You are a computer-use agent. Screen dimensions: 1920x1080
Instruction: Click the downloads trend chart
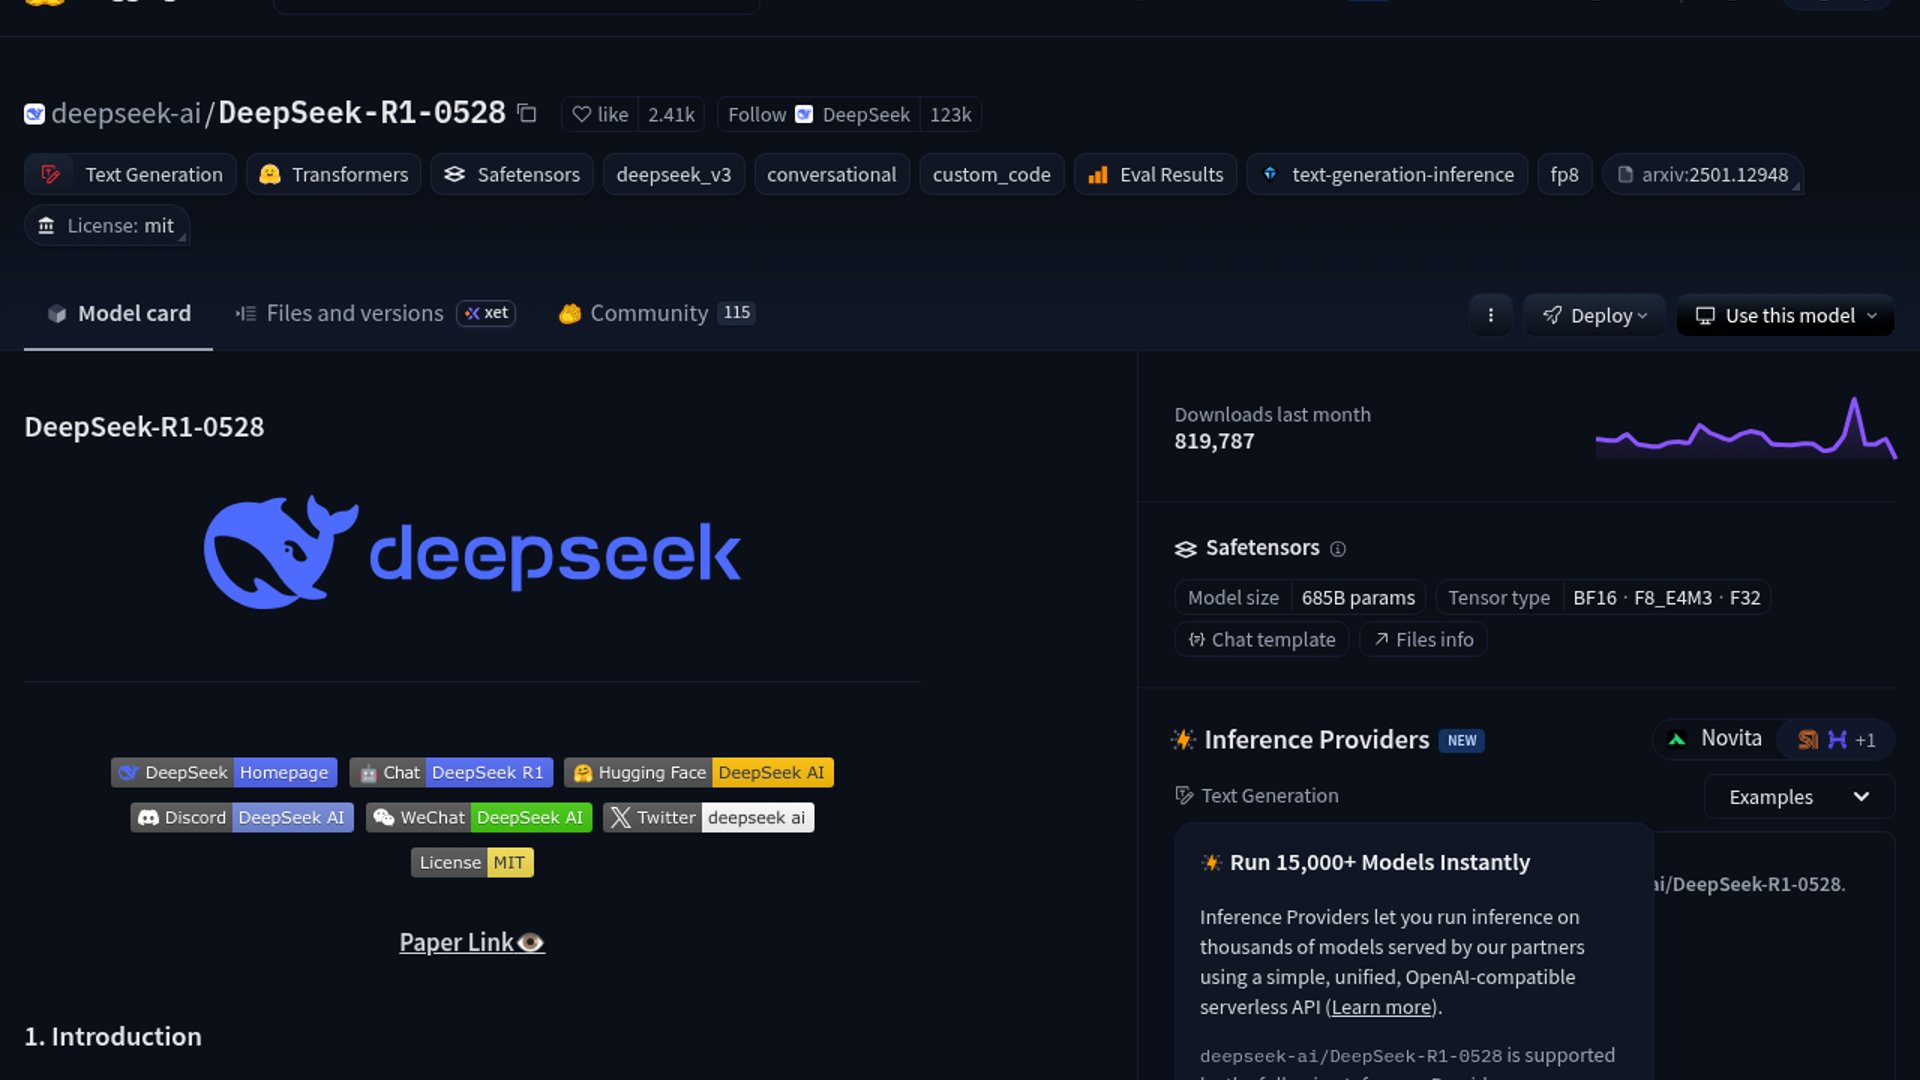point(1745,430)
